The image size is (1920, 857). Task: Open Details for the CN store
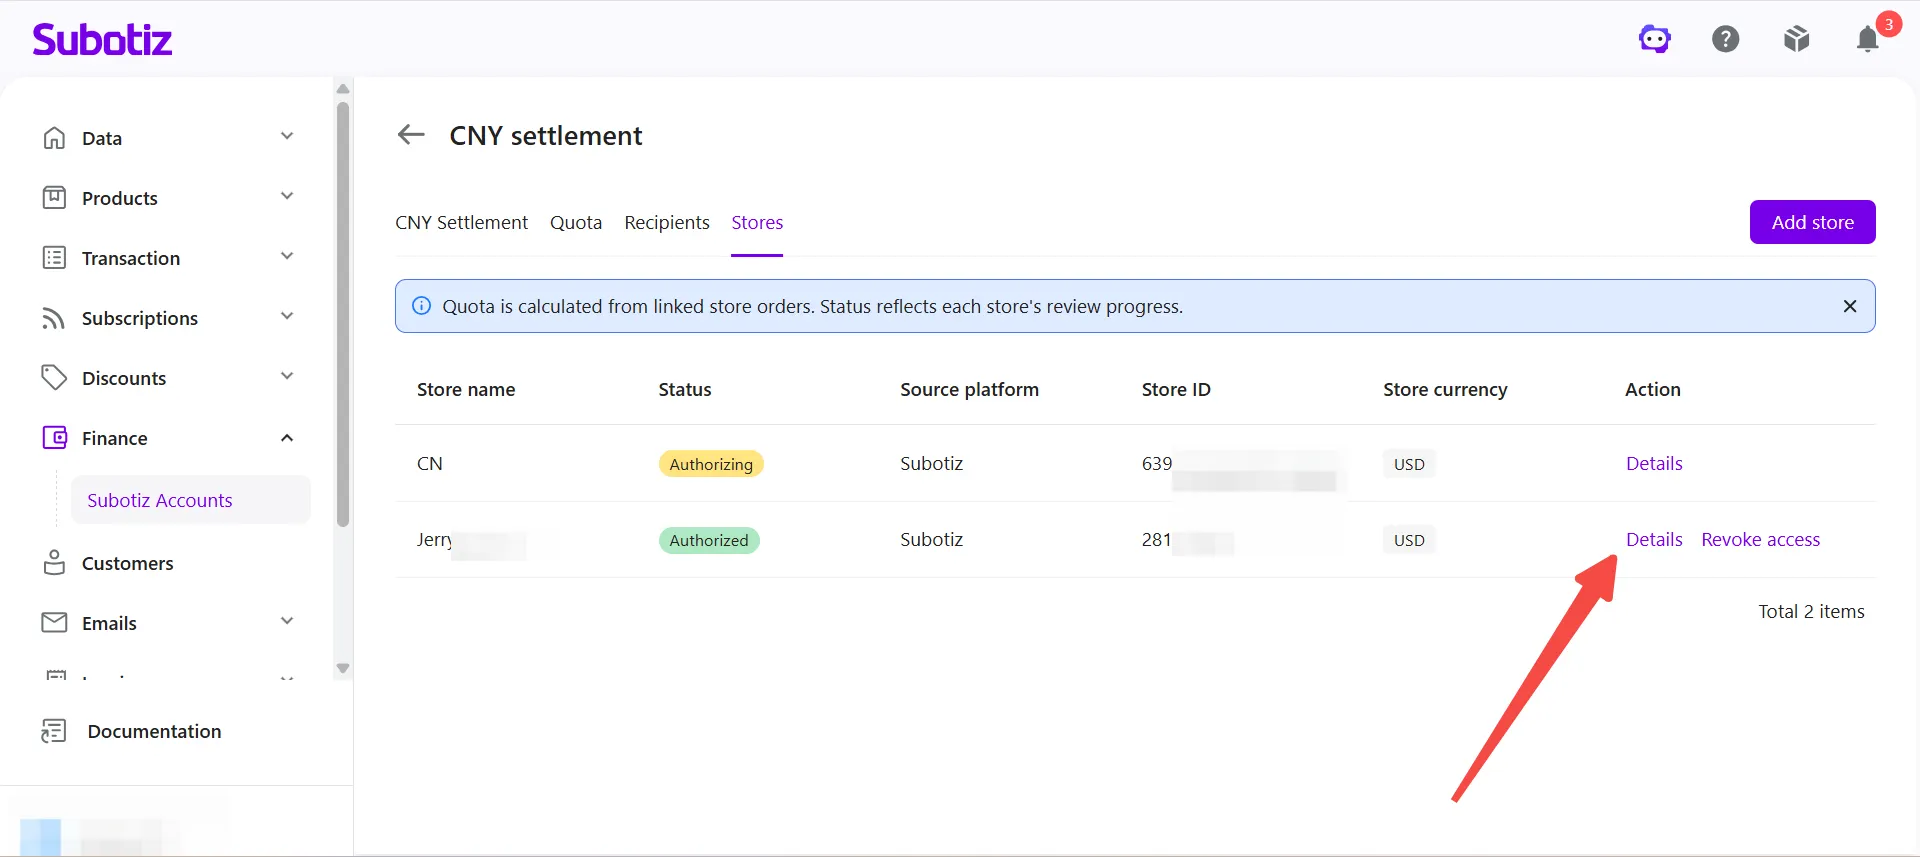point(1654,463)
